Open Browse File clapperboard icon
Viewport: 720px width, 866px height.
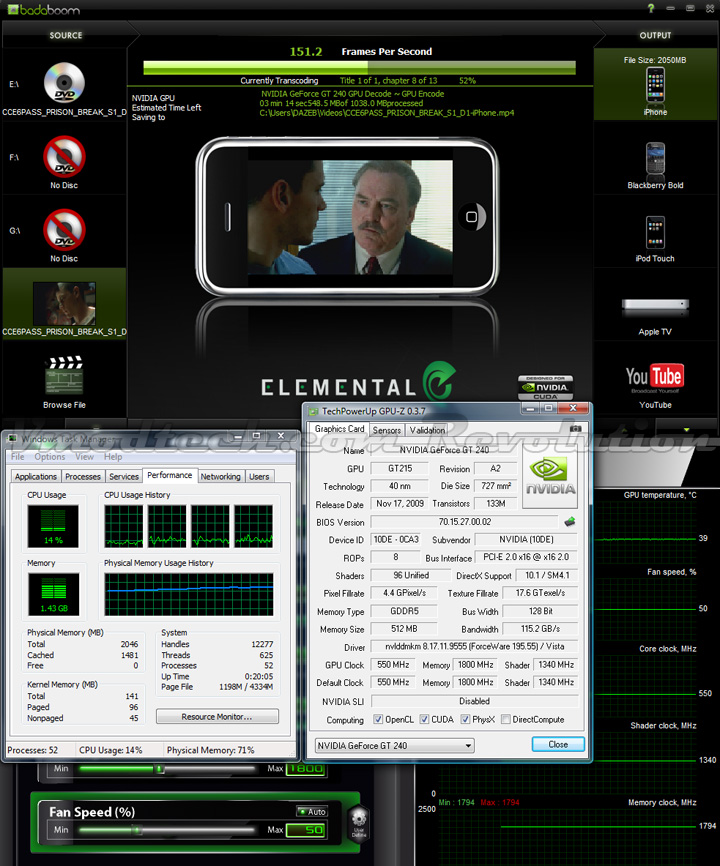(x=65, y=377)
